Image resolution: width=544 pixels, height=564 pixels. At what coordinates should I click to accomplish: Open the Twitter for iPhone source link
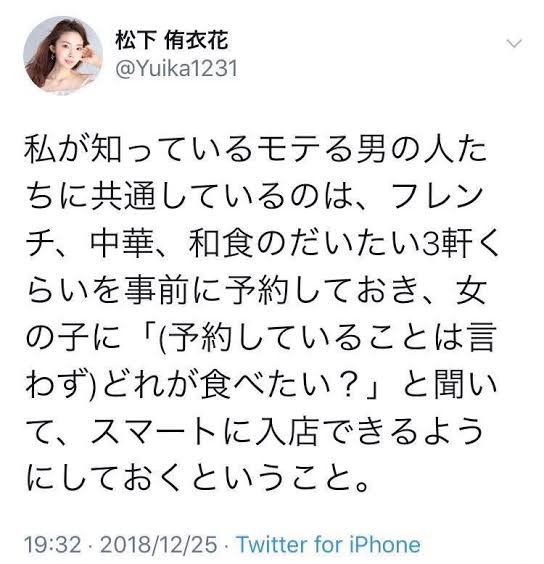coord(328,545)
